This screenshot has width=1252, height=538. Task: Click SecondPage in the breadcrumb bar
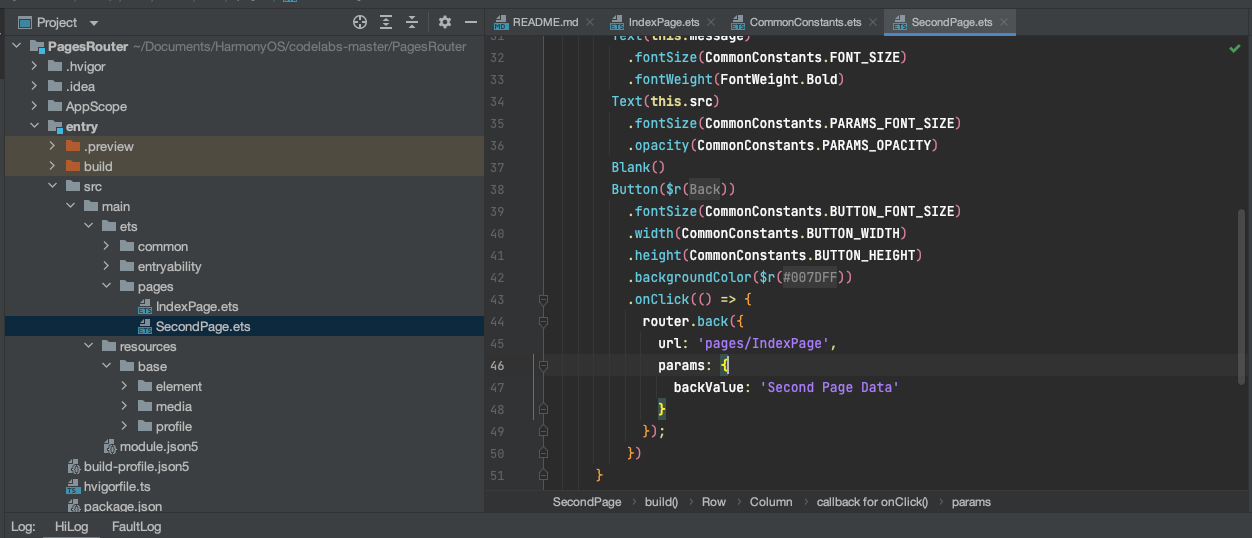click(x=587, y=502)
